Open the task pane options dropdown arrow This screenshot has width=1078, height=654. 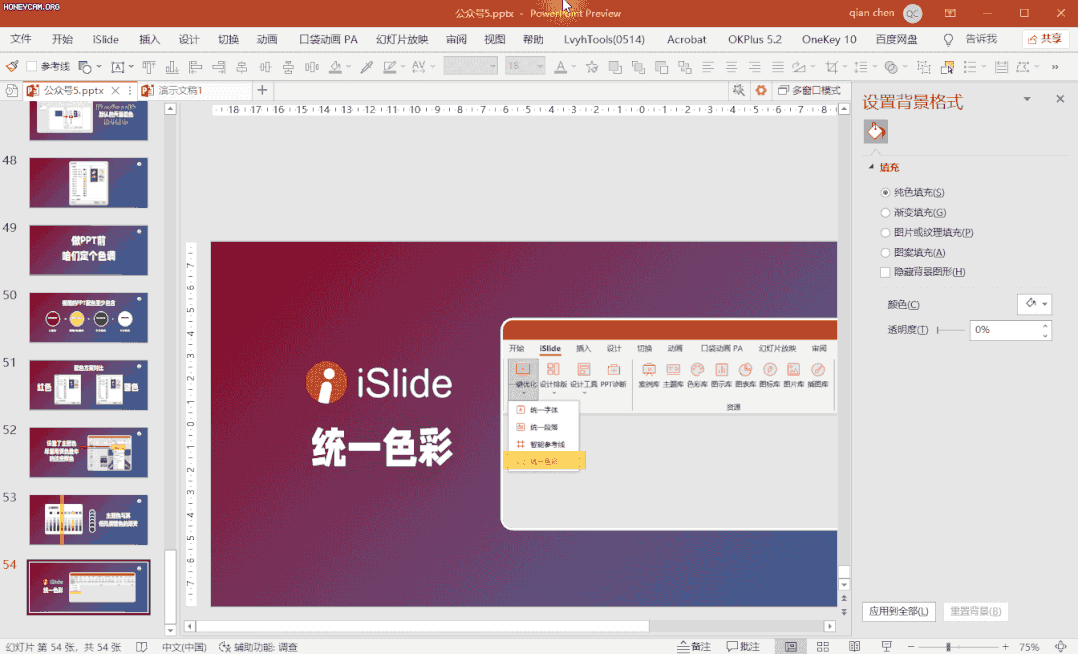pos(1026,99)
